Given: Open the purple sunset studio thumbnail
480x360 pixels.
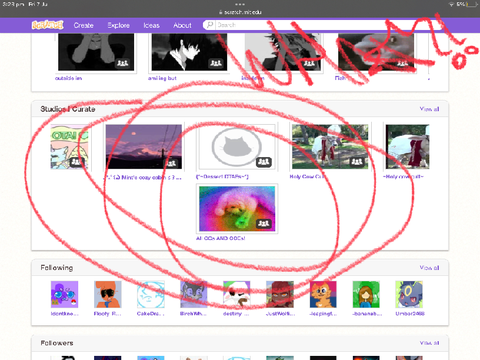Looking at the screenshot, I should [144, 147].
